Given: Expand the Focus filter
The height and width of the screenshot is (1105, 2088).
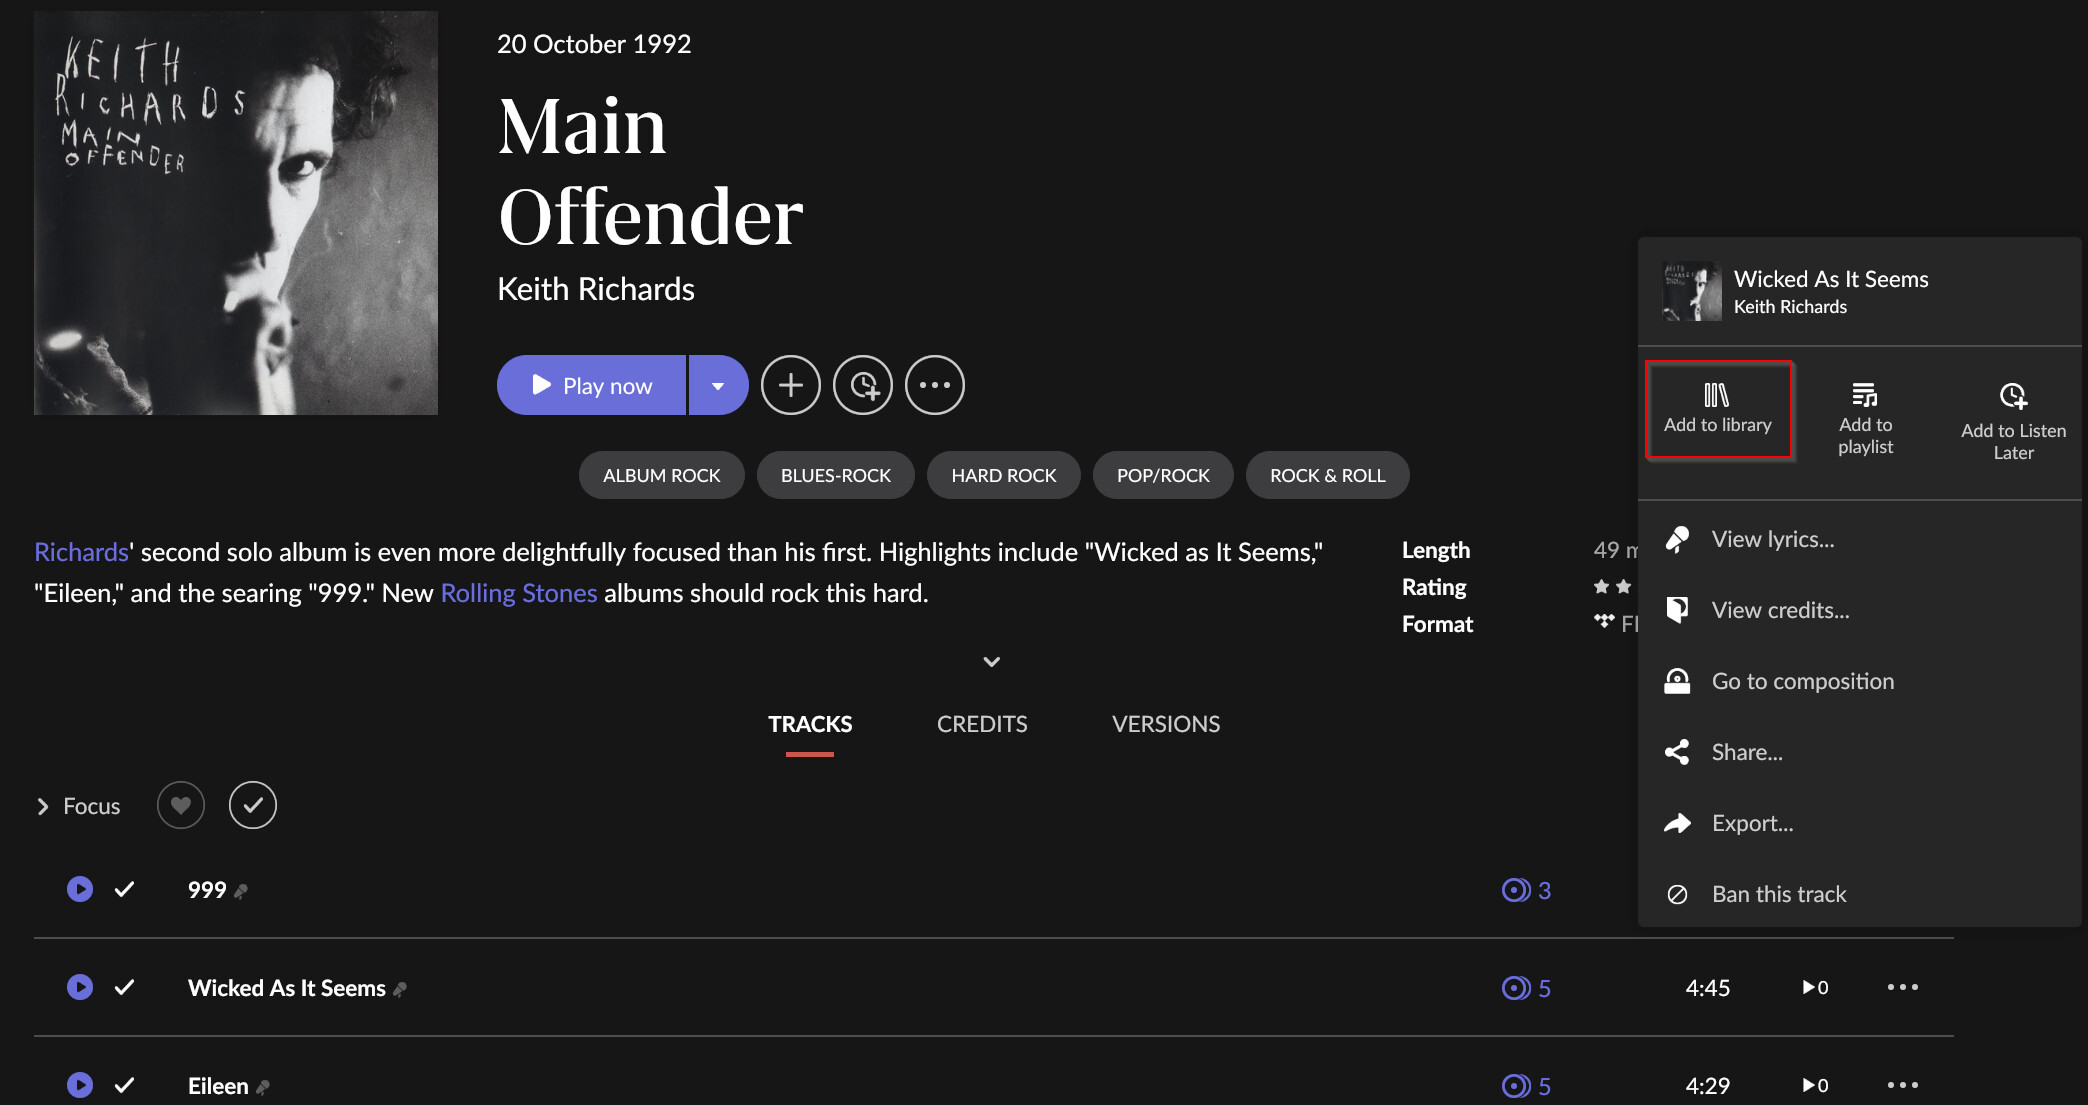Looking at the screenshot, I should coord(78,806).
